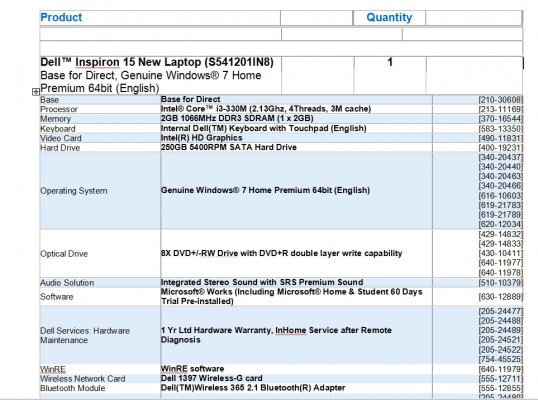Click code [619-21783]
The width and height of the screenshot is (538, 400).
pos(501,205)
